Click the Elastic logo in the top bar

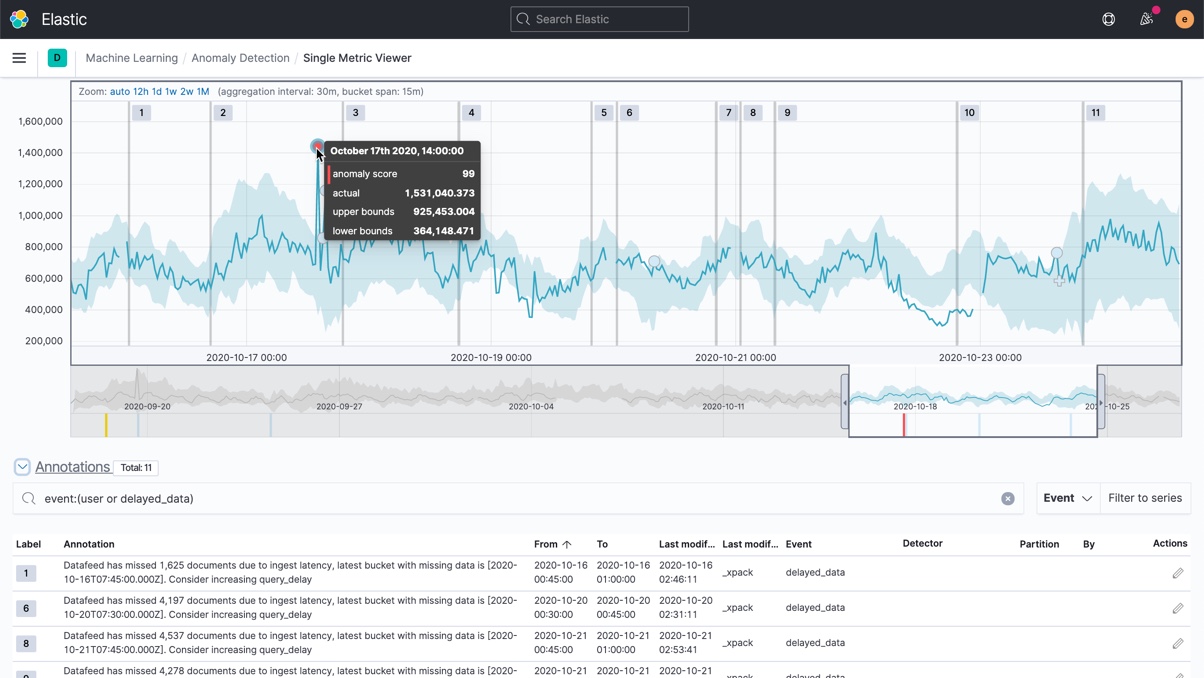click(18, 18)
